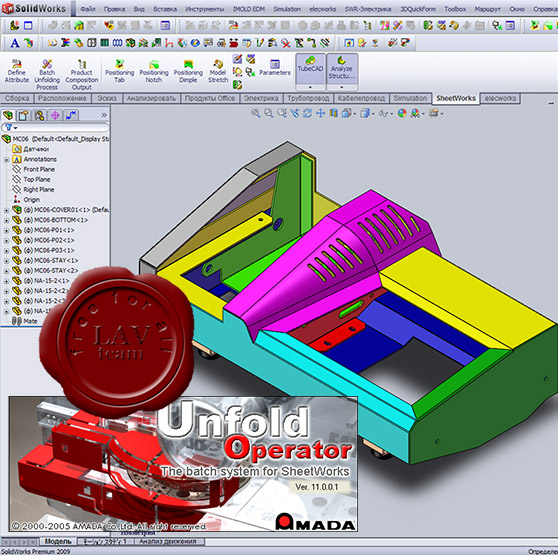Select the Top Plane item
This screenshot has height=555, width=558.
tap(37, 180)
